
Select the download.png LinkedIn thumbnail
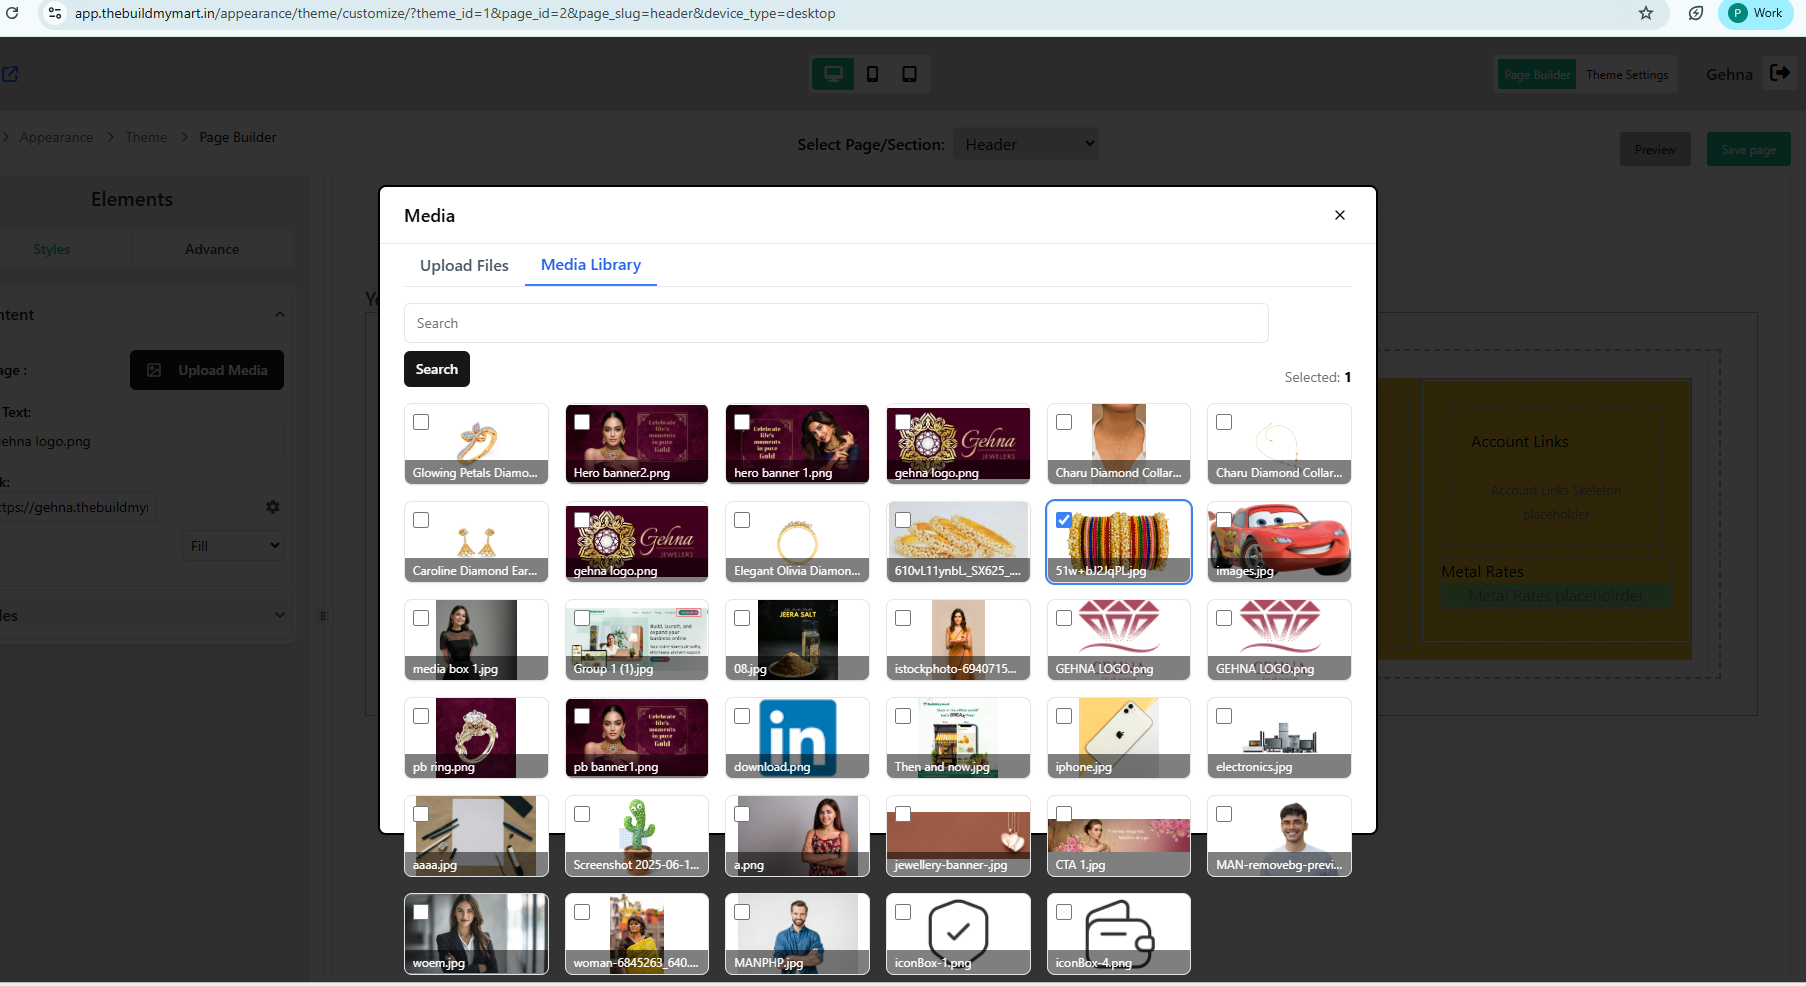tap(797, 737)
